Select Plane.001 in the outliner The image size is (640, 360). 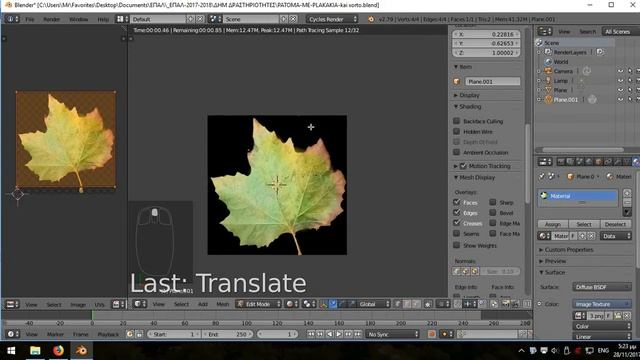(x=565, y=100)
